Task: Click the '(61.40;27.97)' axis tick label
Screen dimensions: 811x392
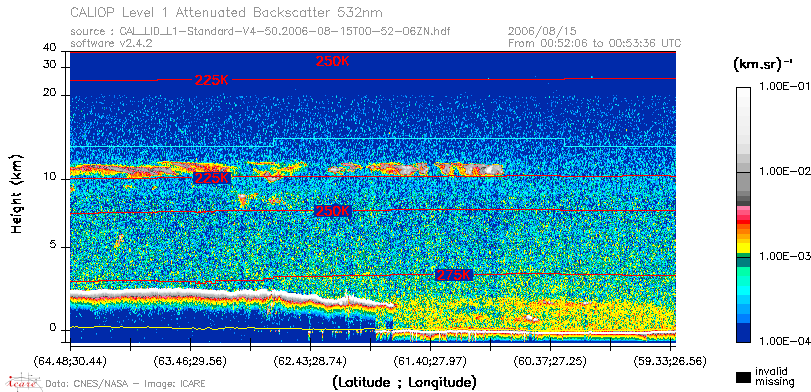Action: coord(430,360)
